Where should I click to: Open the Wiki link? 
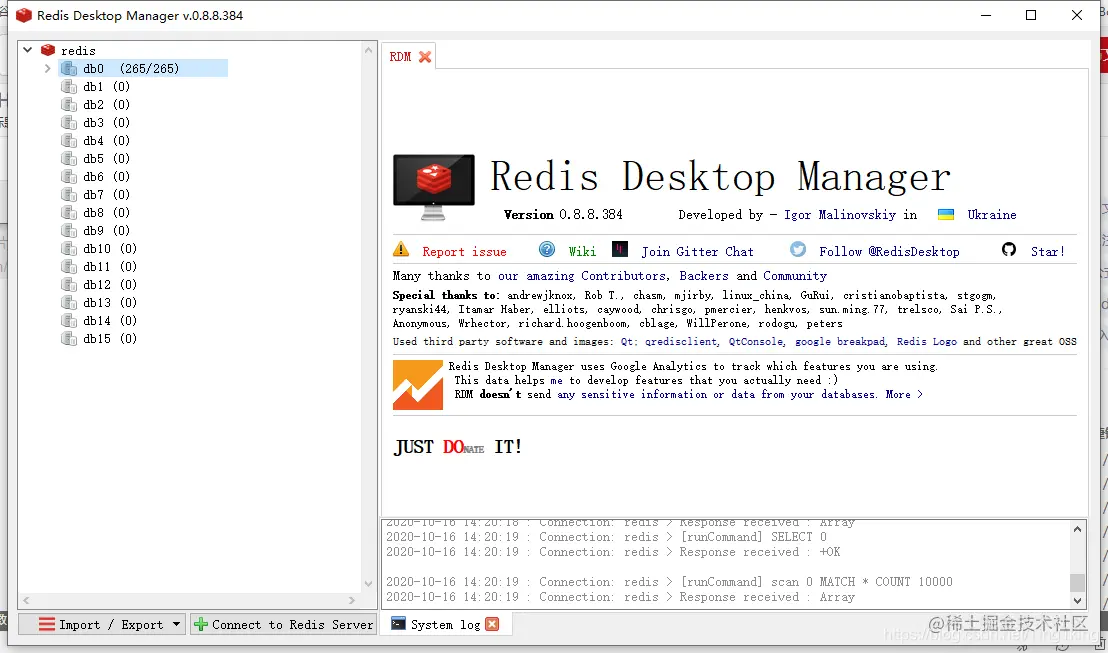pos(582,252)
